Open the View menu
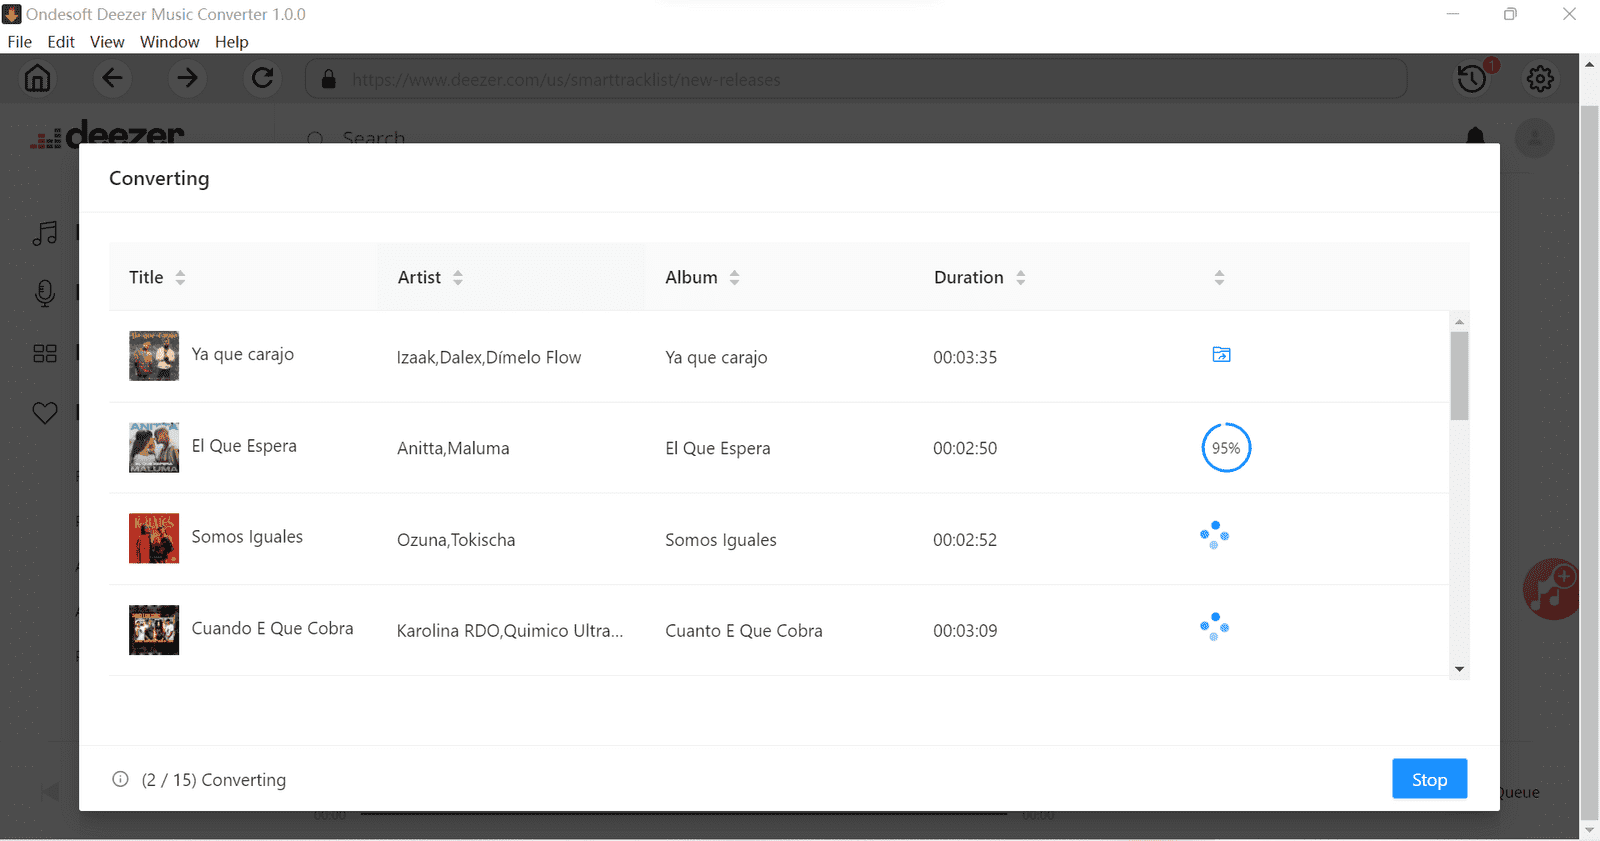The width and height of the screenshot is (1600, 841). (x=107, y=42)
